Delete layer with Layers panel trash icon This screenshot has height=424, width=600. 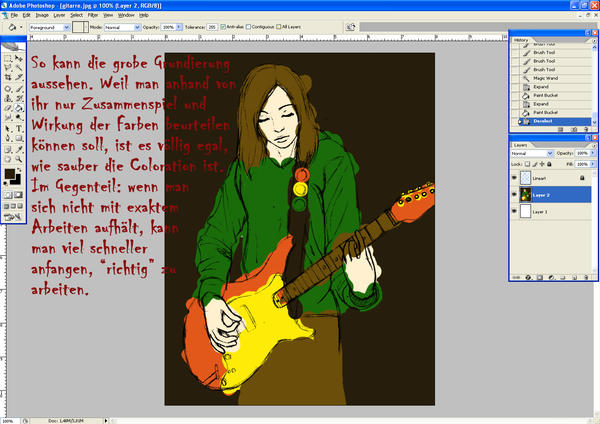point(586,277)
